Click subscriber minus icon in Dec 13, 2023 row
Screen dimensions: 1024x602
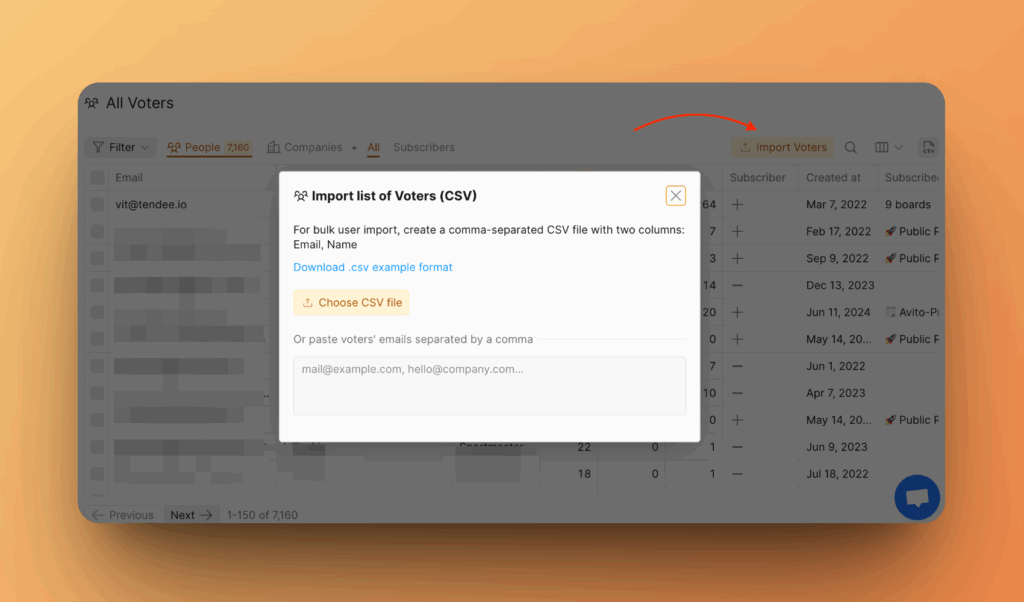[x=737, y=285]
